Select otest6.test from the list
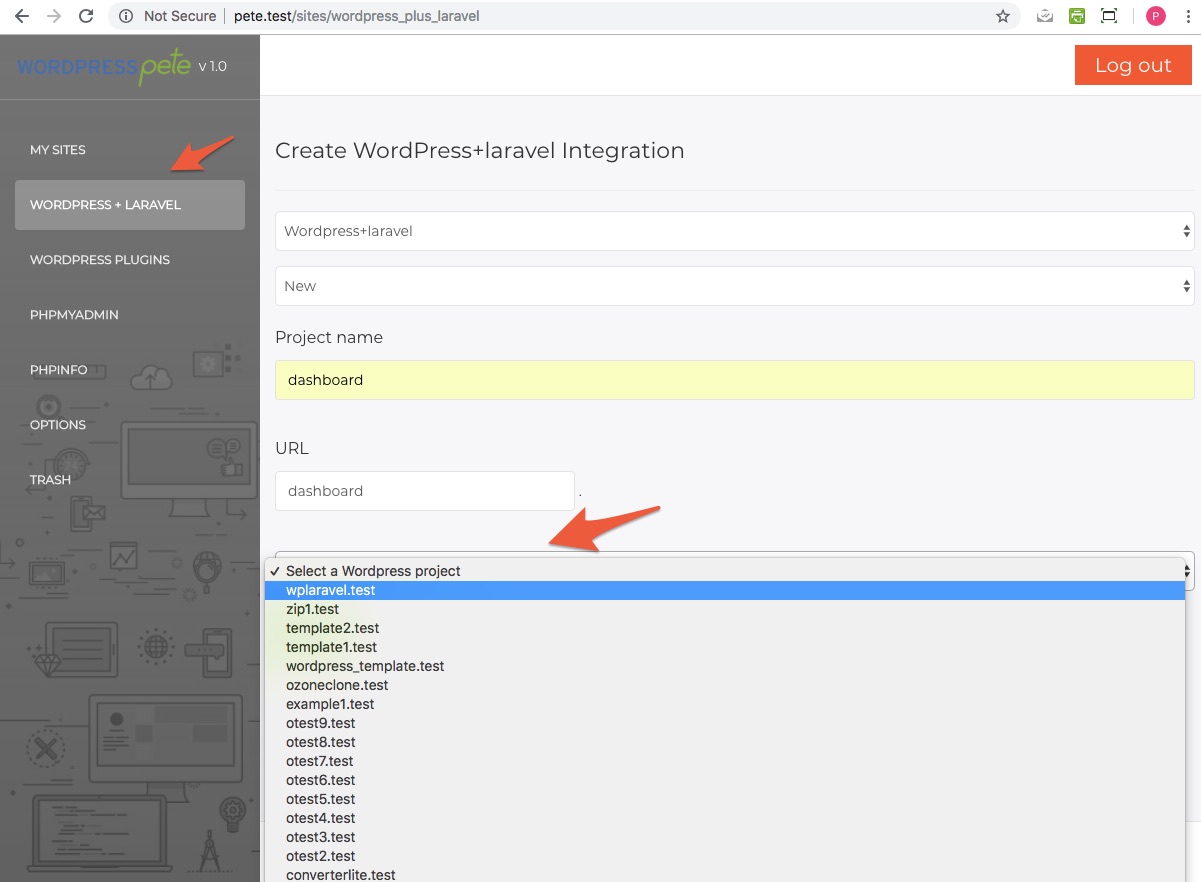The image size is (1201, 882). [725, 780]
